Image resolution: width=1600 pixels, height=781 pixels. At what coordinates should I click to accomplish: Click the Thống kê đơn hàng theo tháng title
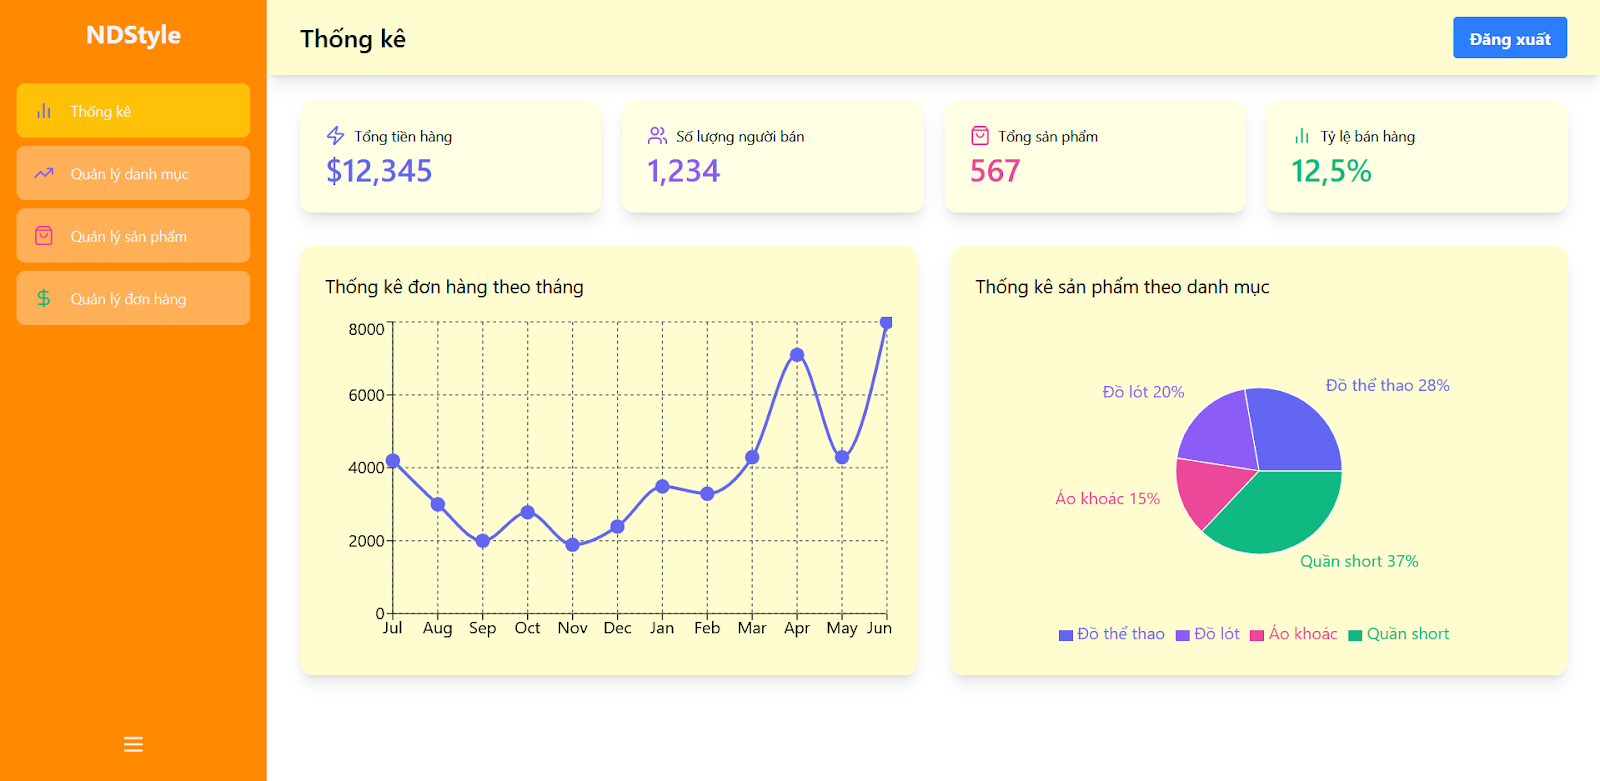(454, 287)
